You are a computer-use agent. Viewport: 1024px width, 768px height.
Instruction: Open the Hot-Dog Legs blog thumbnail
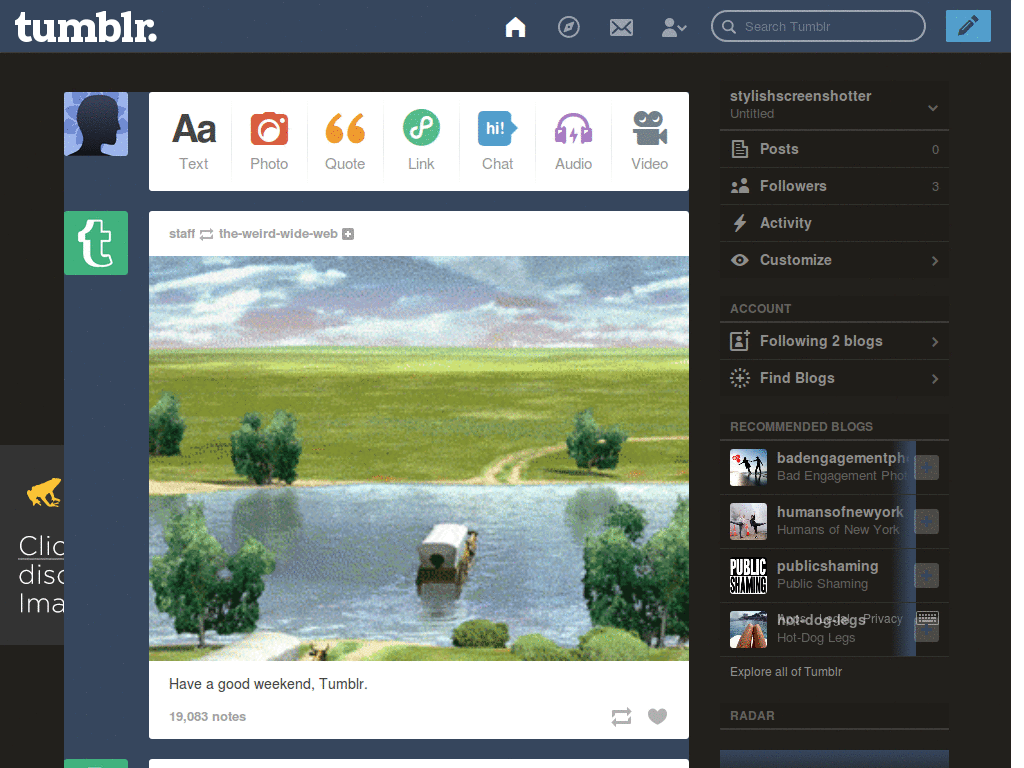(x=748, y=630)
